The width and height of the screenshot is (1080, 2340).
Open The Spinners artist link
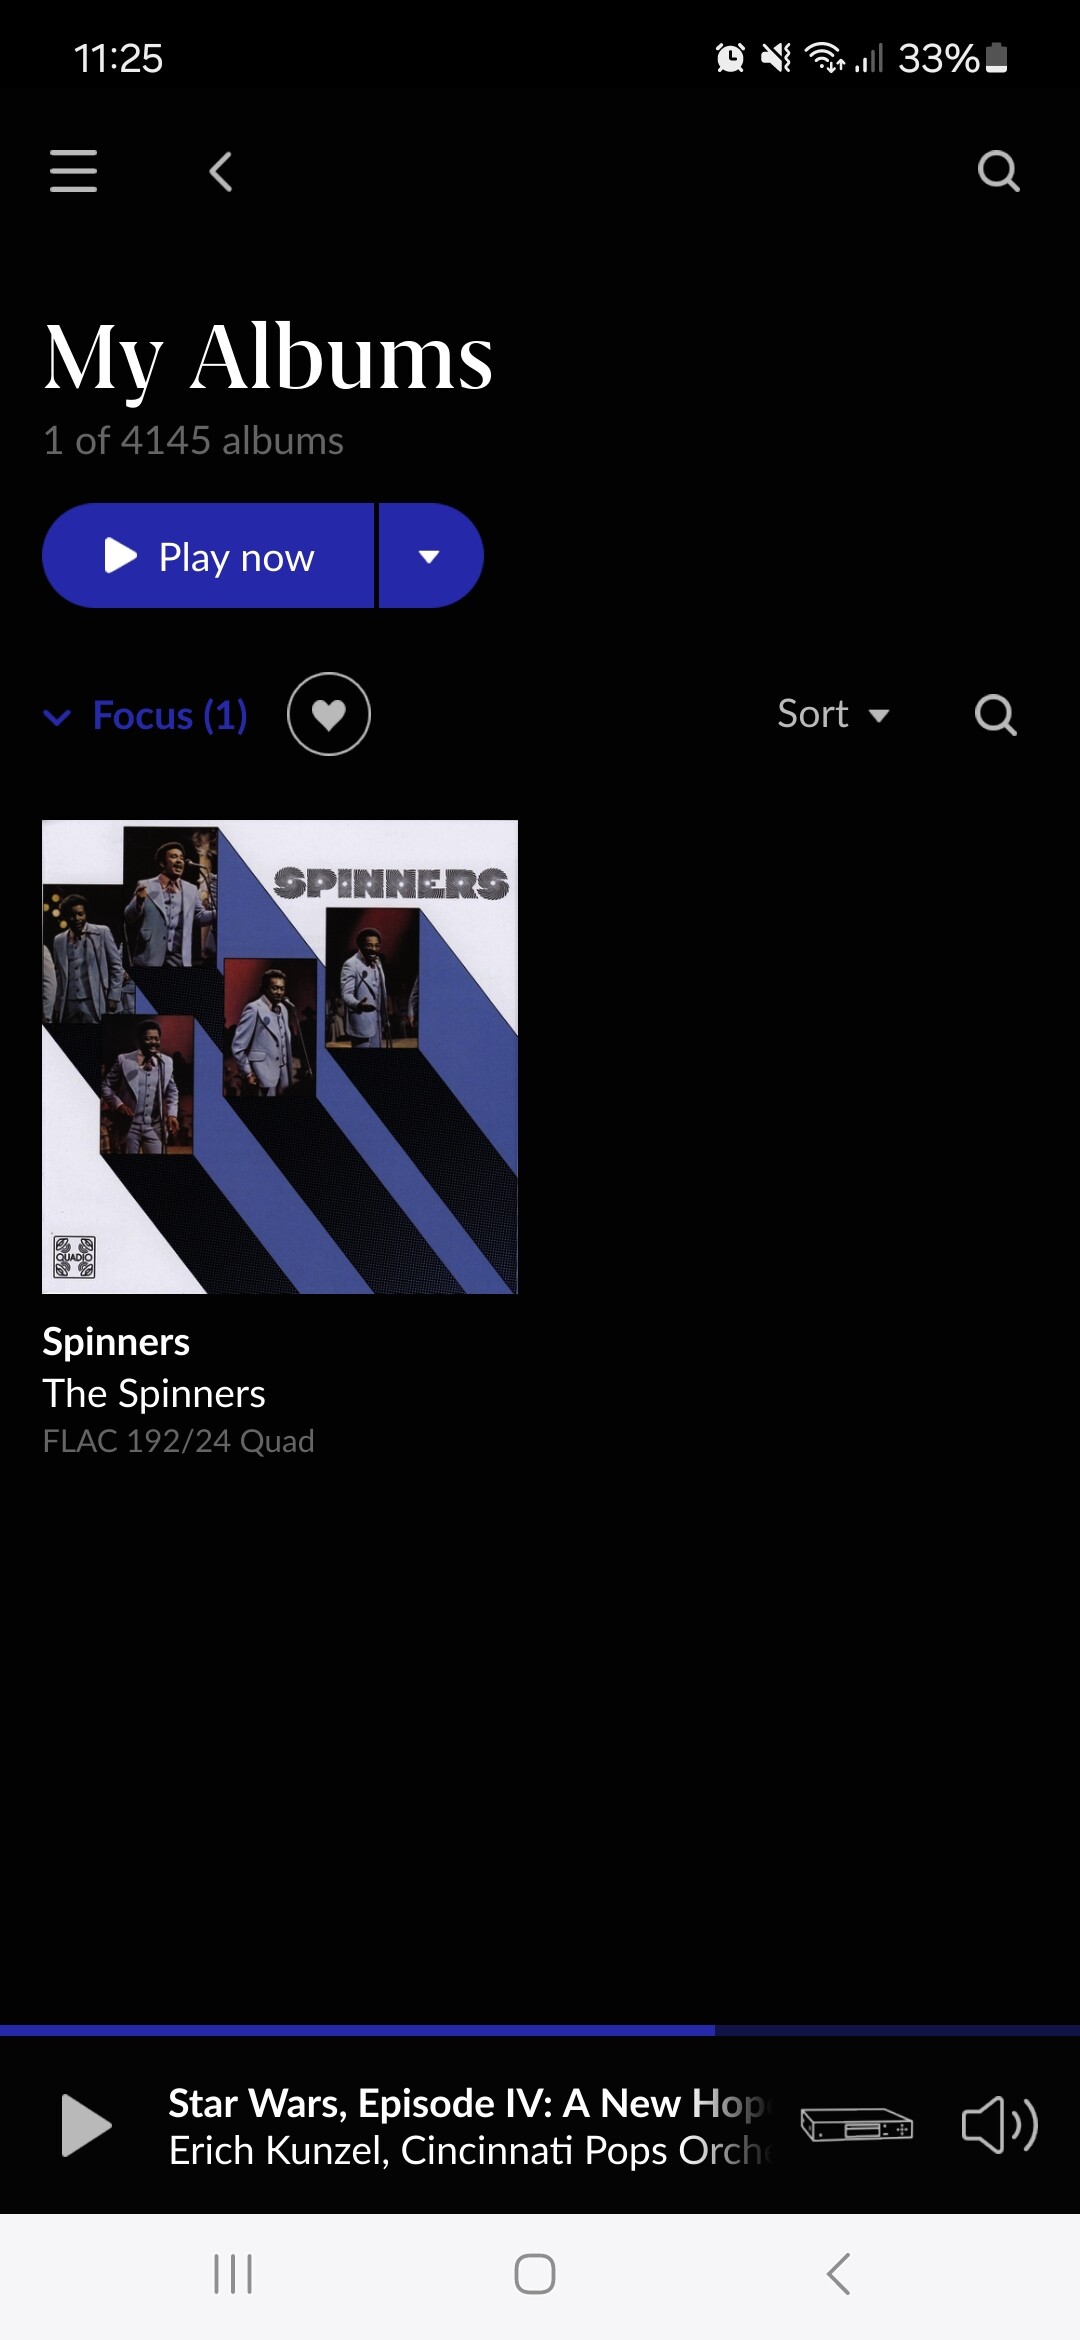coord(154,1393)
